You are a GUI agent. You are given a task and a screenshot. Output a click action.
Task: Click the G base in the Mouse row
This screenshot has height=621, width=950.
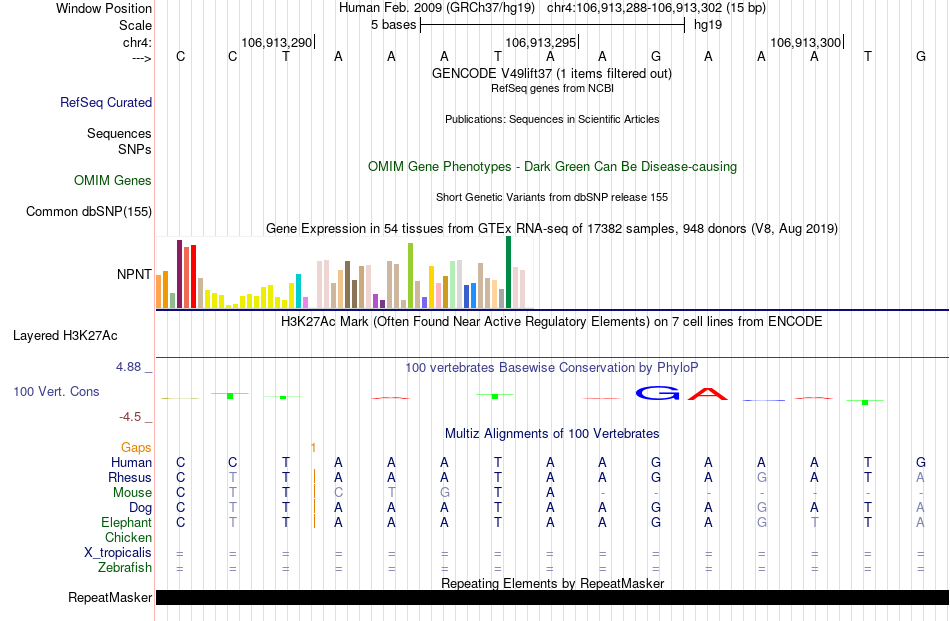[445, 493]
